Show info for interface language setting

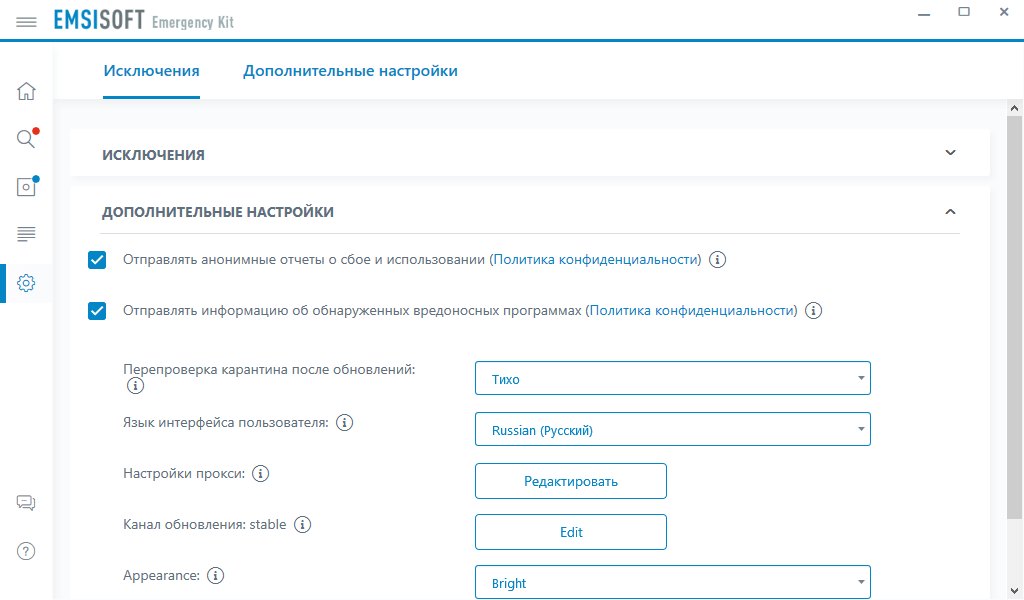click(344, 422)
